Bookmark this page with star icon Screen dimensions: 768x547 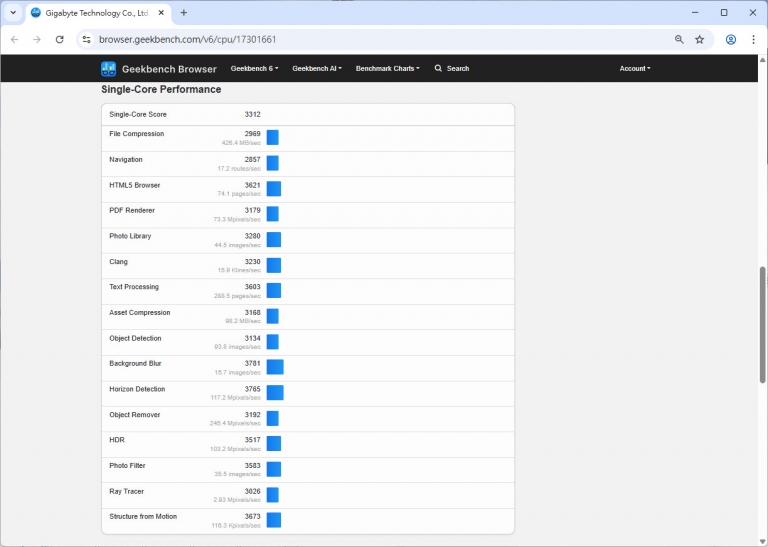(x=700, y=39)
